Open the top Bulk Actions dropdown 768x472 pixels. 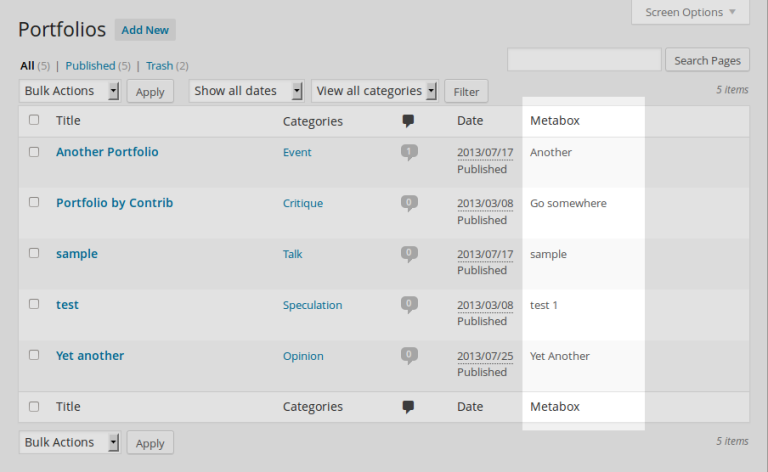(x=70, y=91)
